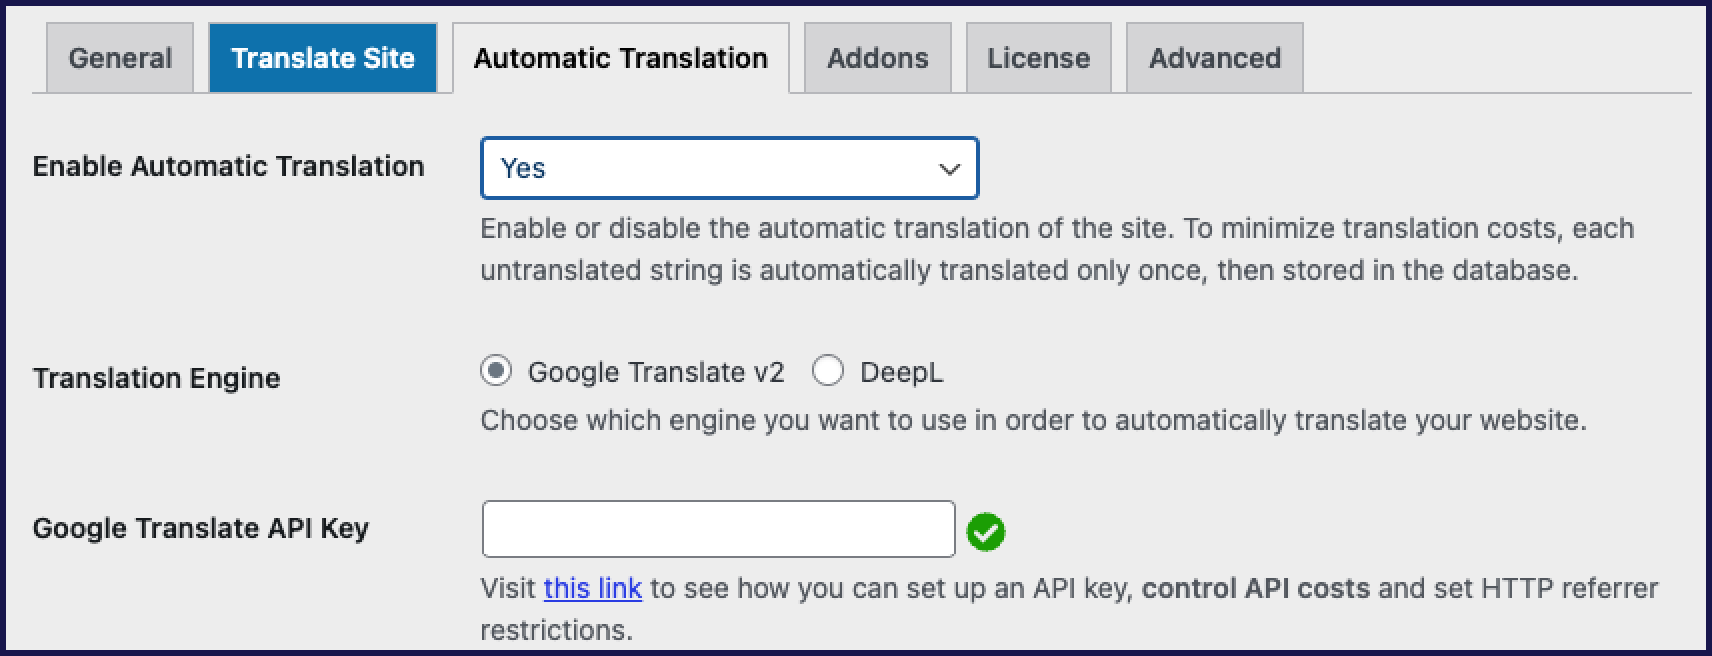Open the Addons tab

tap(877, 58)
